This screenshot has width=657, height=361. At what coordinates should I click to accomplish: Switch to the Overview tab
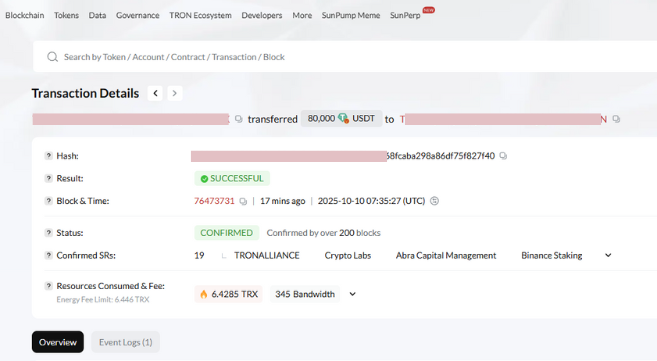58,342
